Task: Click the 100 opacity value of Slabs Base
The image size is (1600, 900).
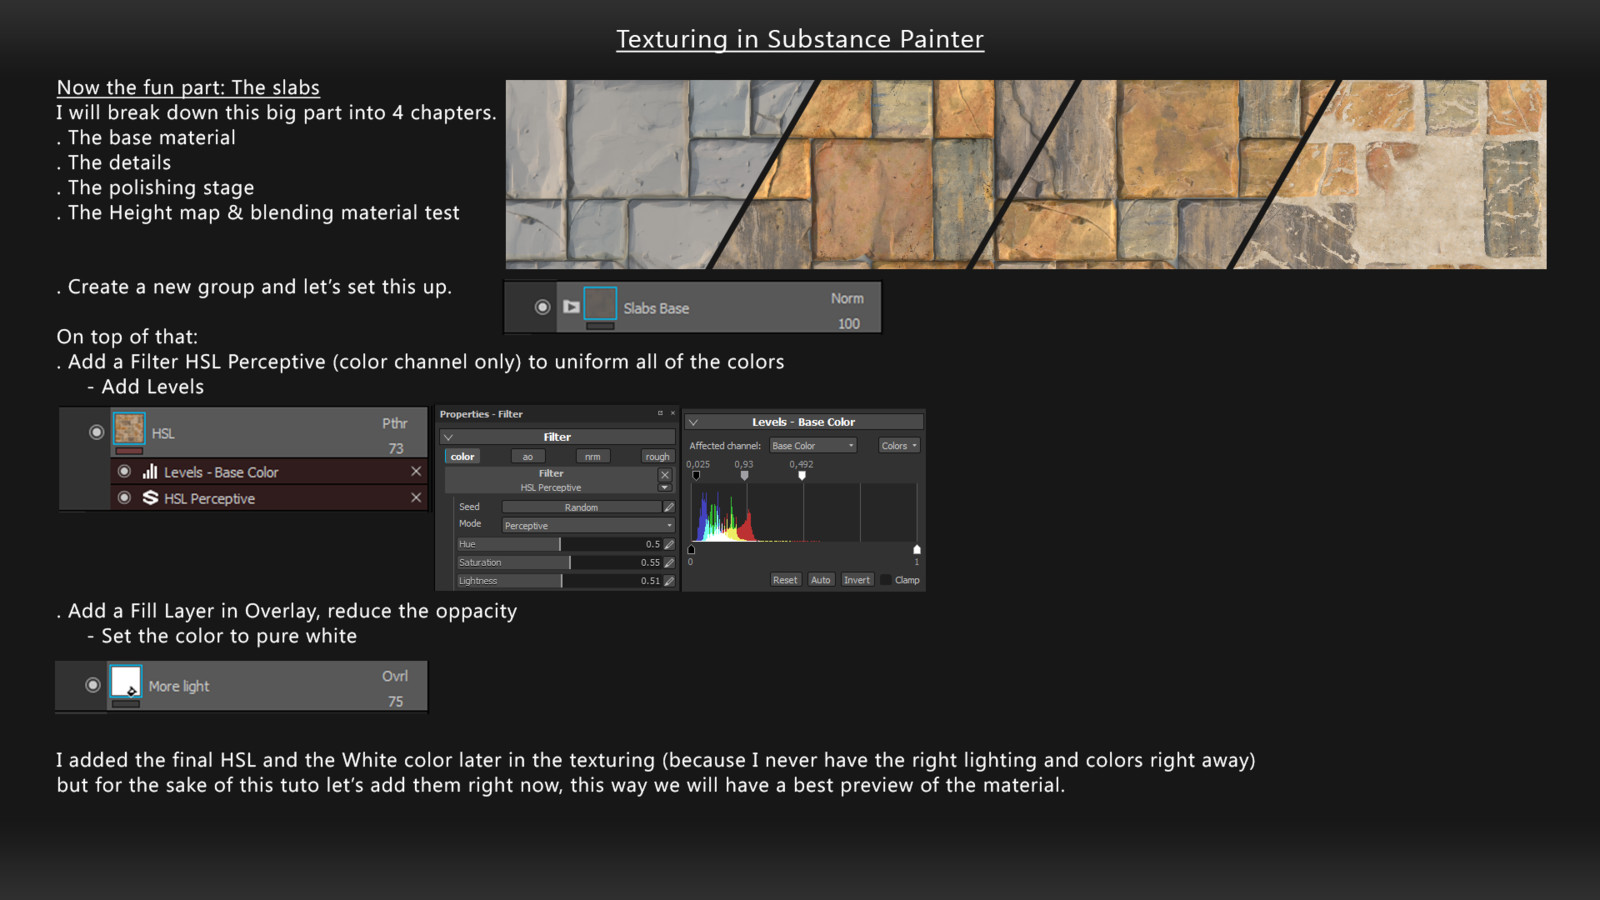Action: tap(848, 323)
